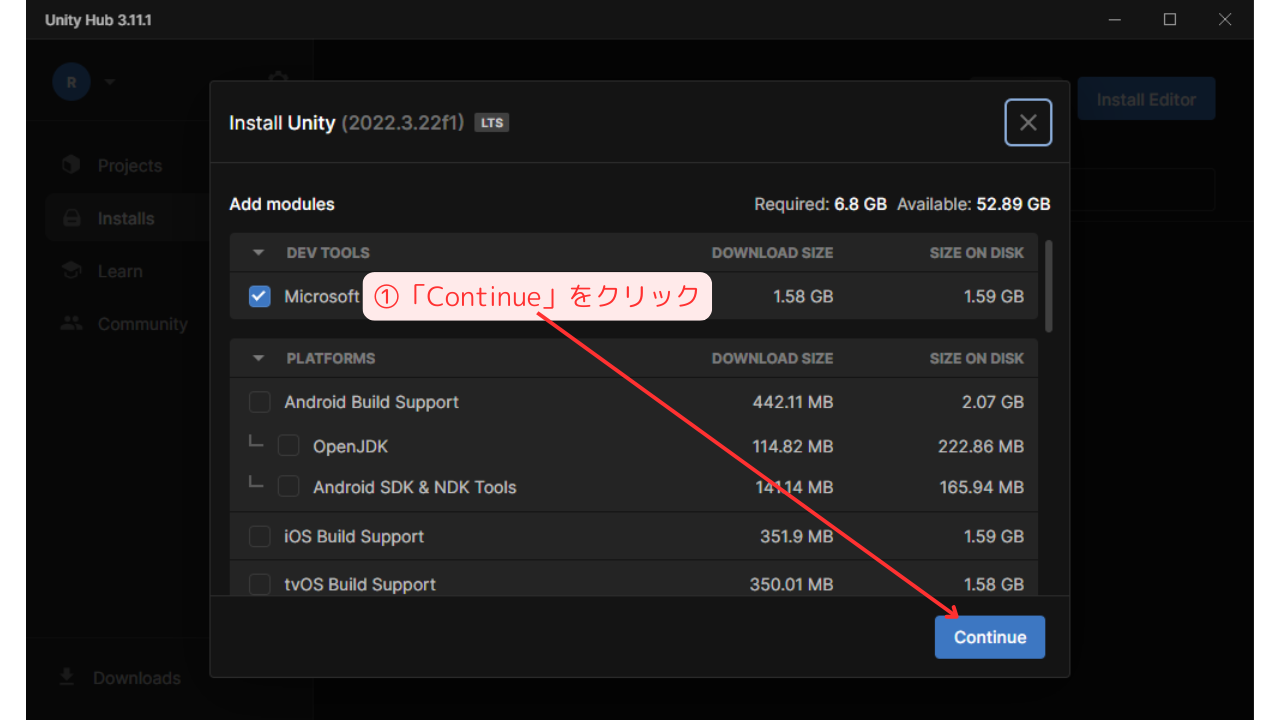Viewport: 1280px width, 720px height.
Task: Click the module list vertical scrollbar
Action: pyautogui.click(x=1048, y=285)
